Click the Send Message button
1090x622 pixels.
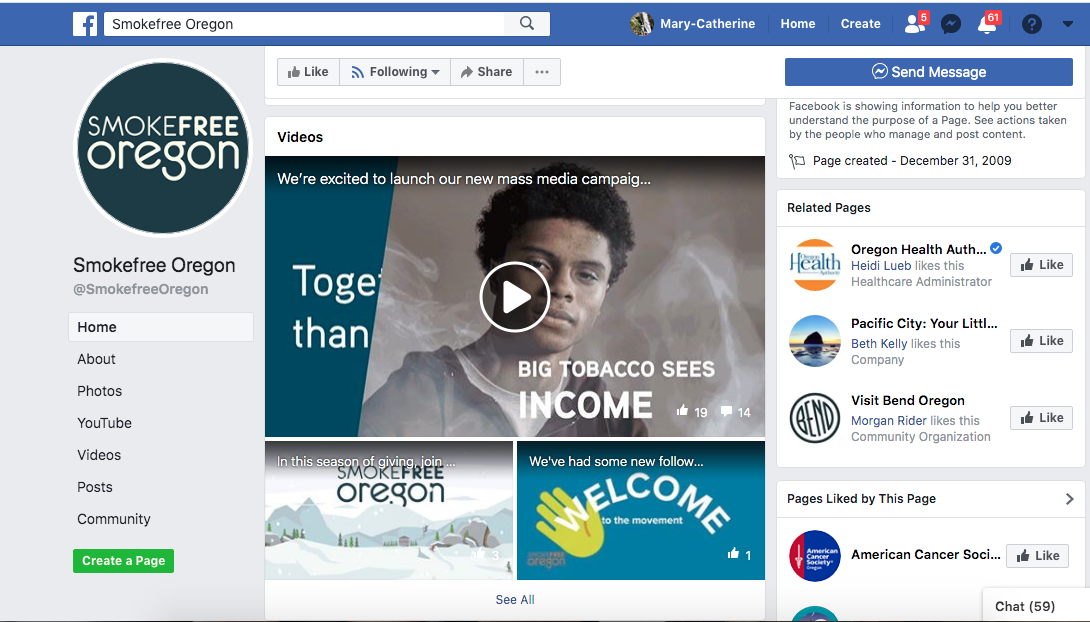point(929,72)
